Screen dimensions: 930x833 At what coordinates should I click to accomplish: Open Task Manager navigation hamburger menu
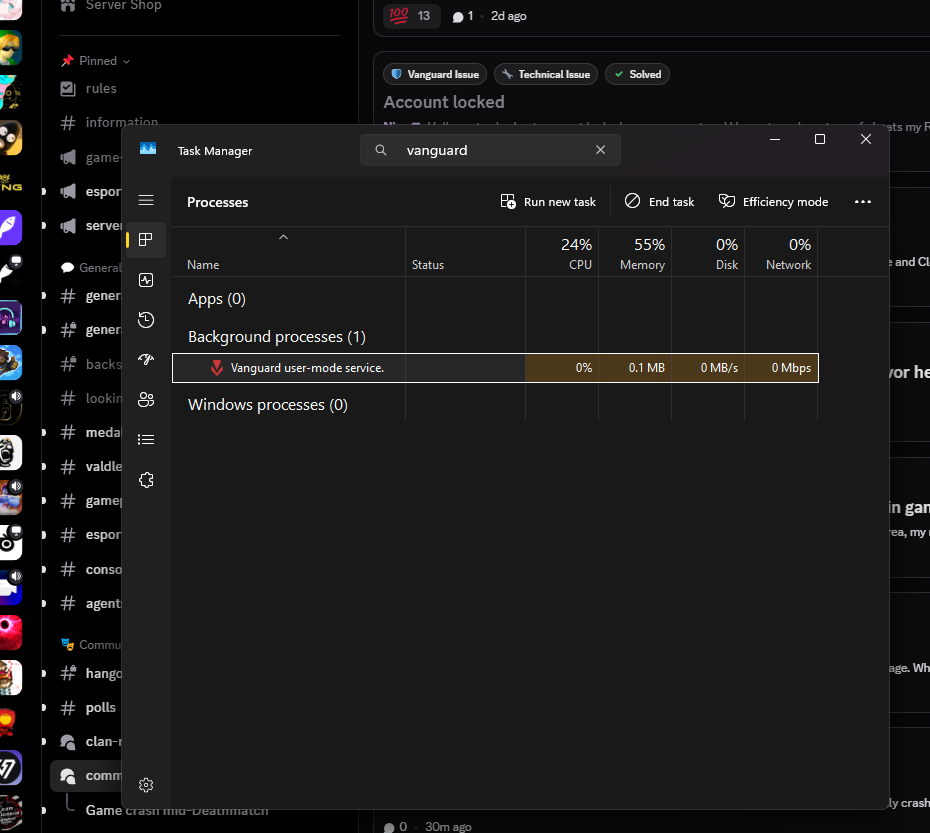(146, 200)
